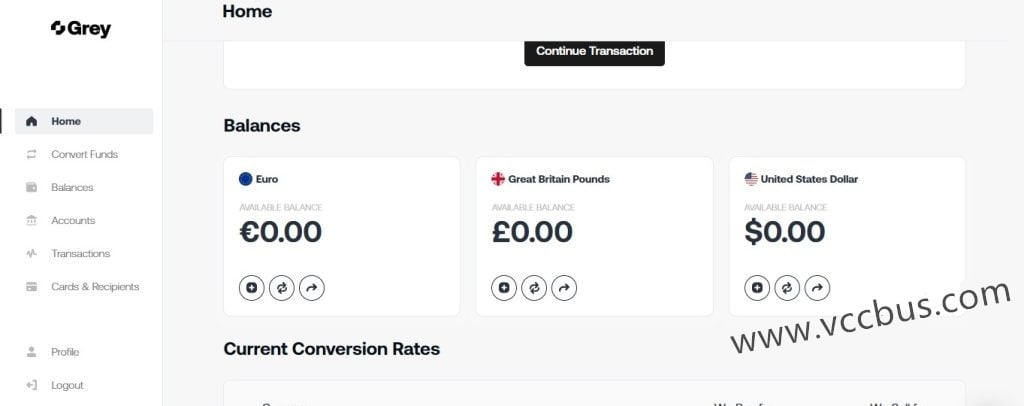Convert funds from United States Dollar balance
1024x406 pixels.
point(787,287)
